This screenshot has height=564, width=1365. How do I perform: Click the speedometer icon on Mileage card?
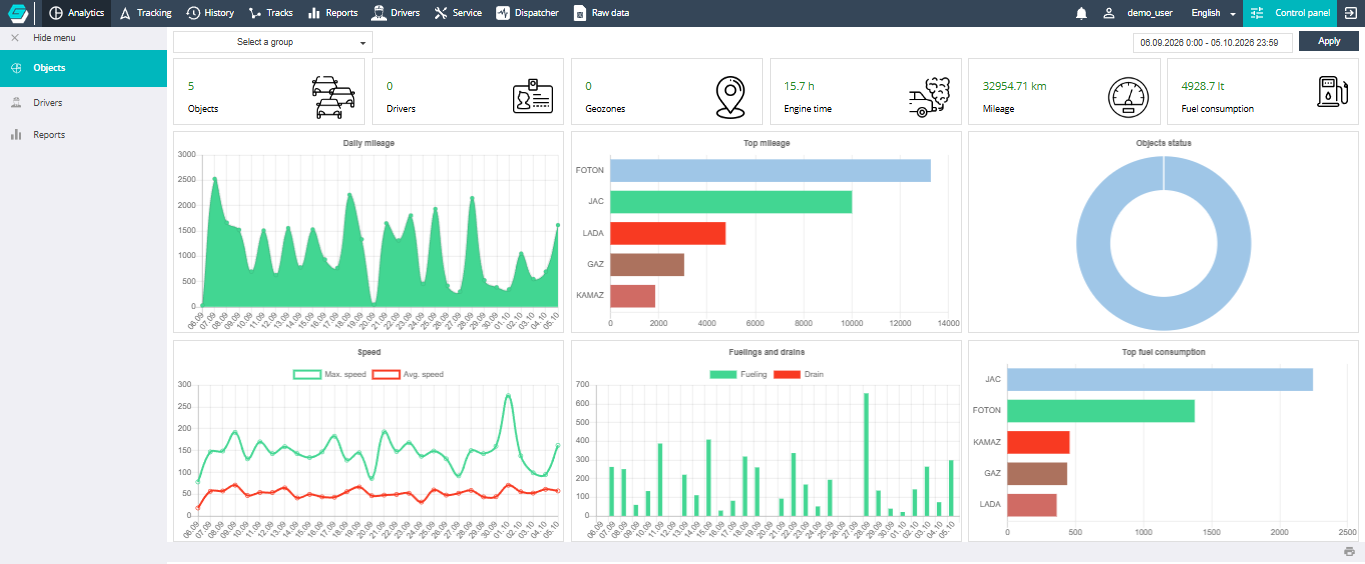1130,97
